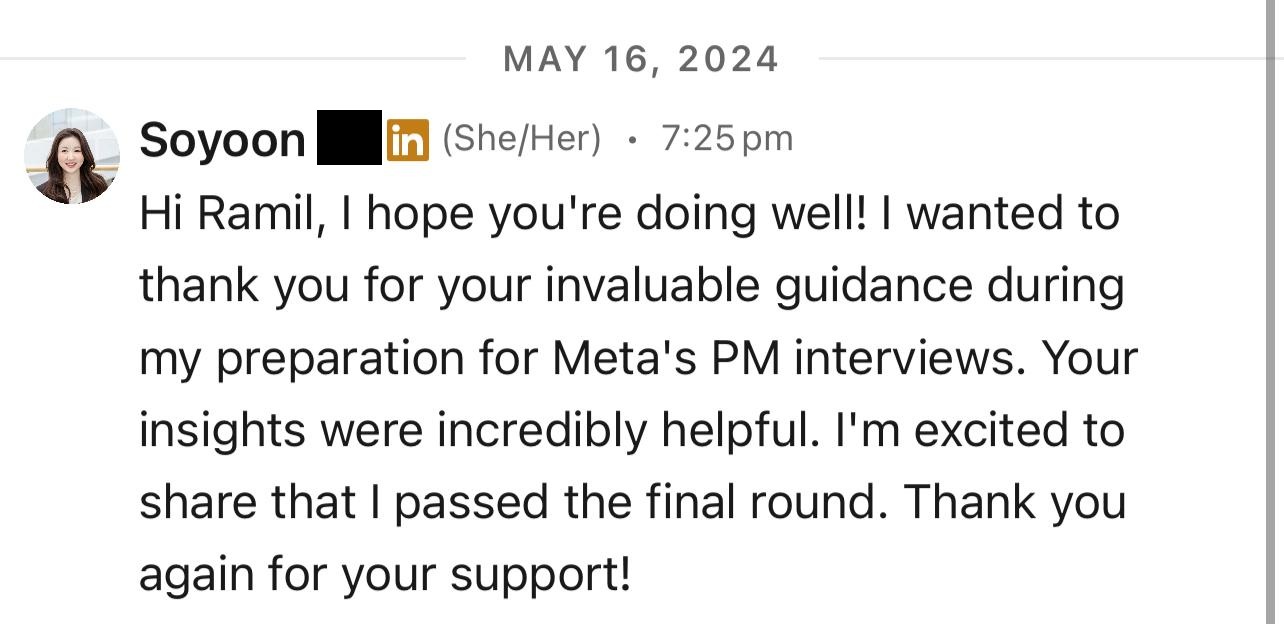Click the MAY 16, 2024 date divider
Viewport: 1284px width, 624px height.
(641, 59)
